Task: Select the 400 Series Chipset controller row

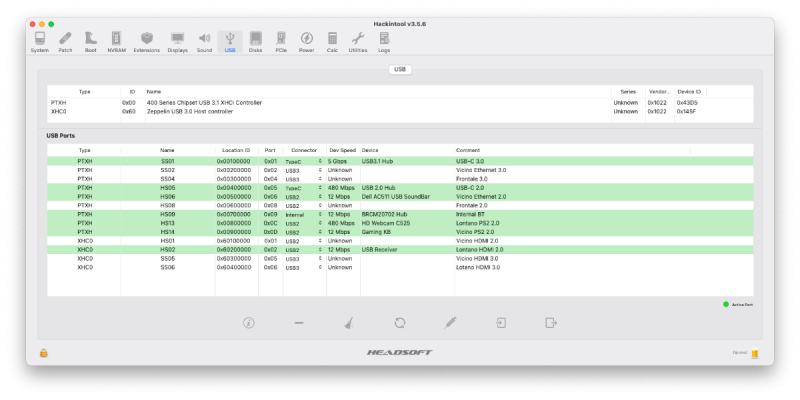Action: pyautogui.click(x=400, y=103)
